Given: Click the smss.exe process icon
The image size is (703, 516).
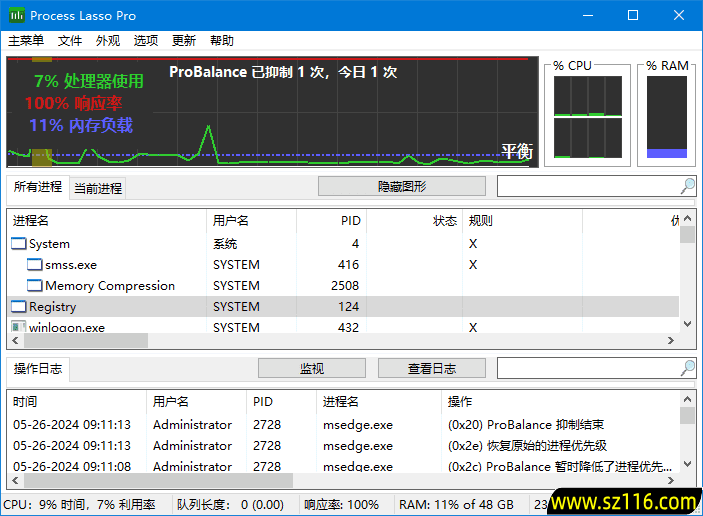Looking at the screenshot, I should tap(35, 265).
